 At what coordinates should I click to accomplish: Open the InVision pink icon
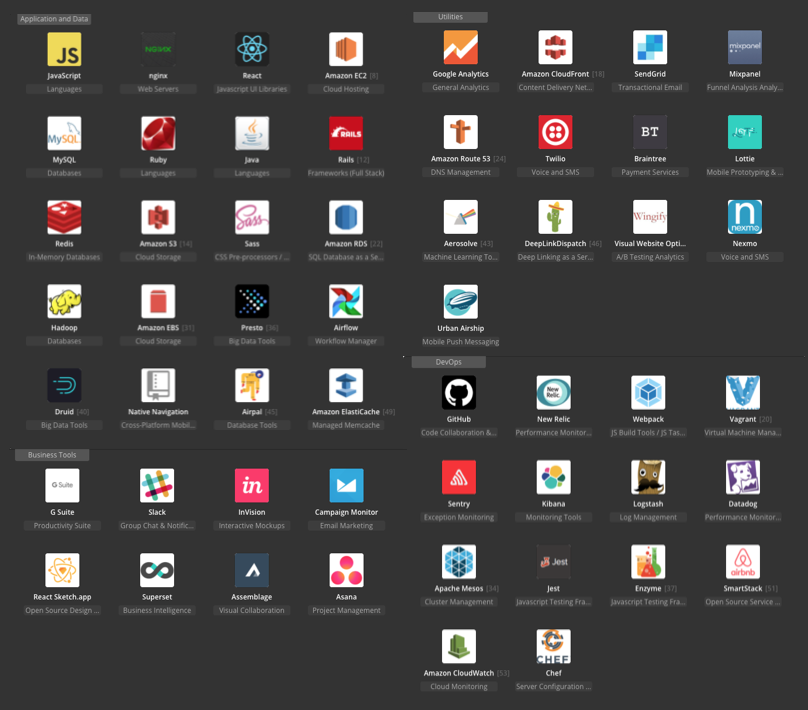252,485
